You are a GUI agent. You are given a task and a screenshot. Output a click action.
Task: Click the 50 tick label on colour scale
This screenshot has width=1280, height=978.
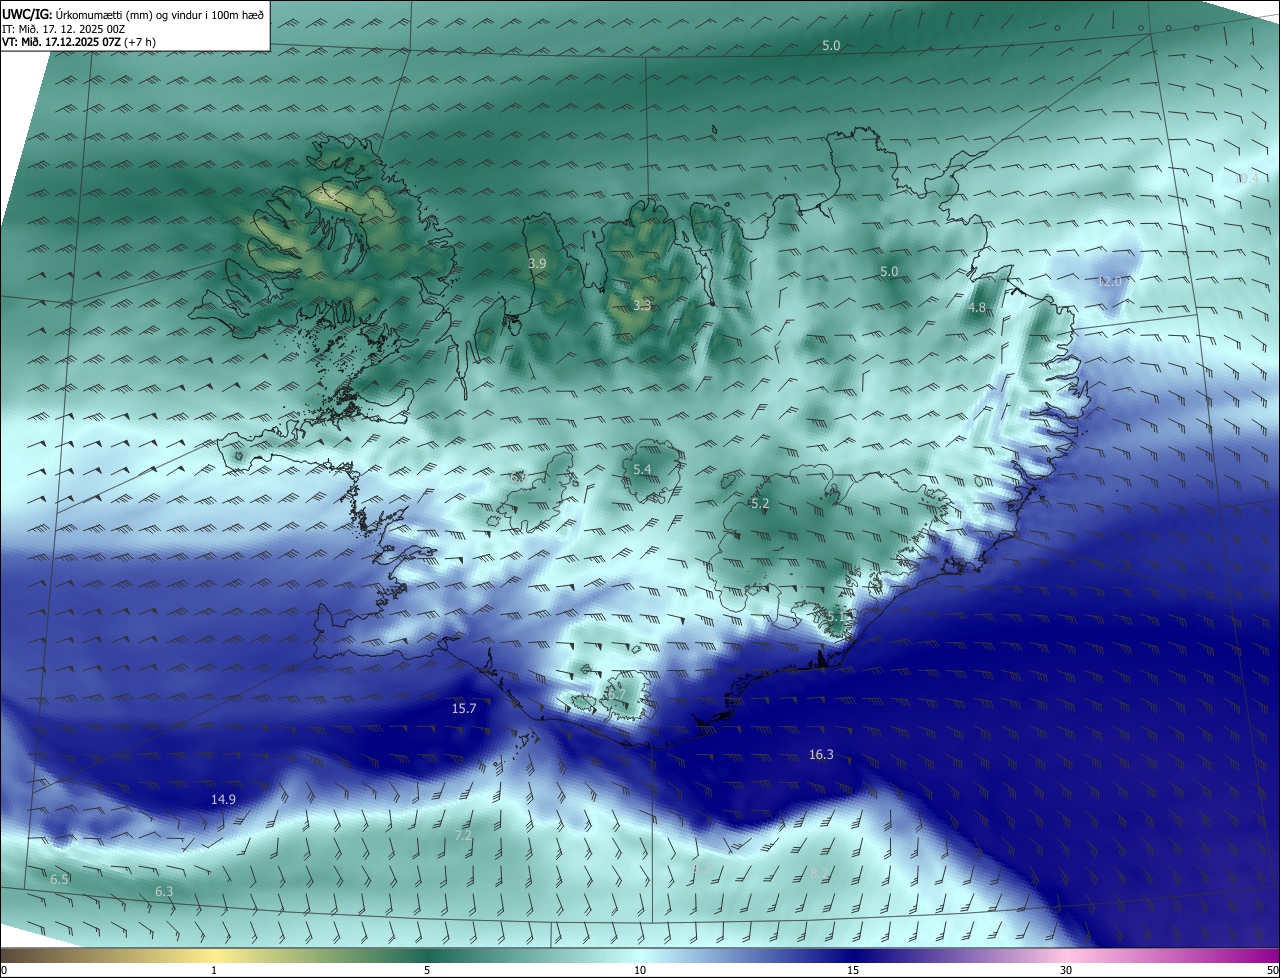click(x=1272, y=971)
